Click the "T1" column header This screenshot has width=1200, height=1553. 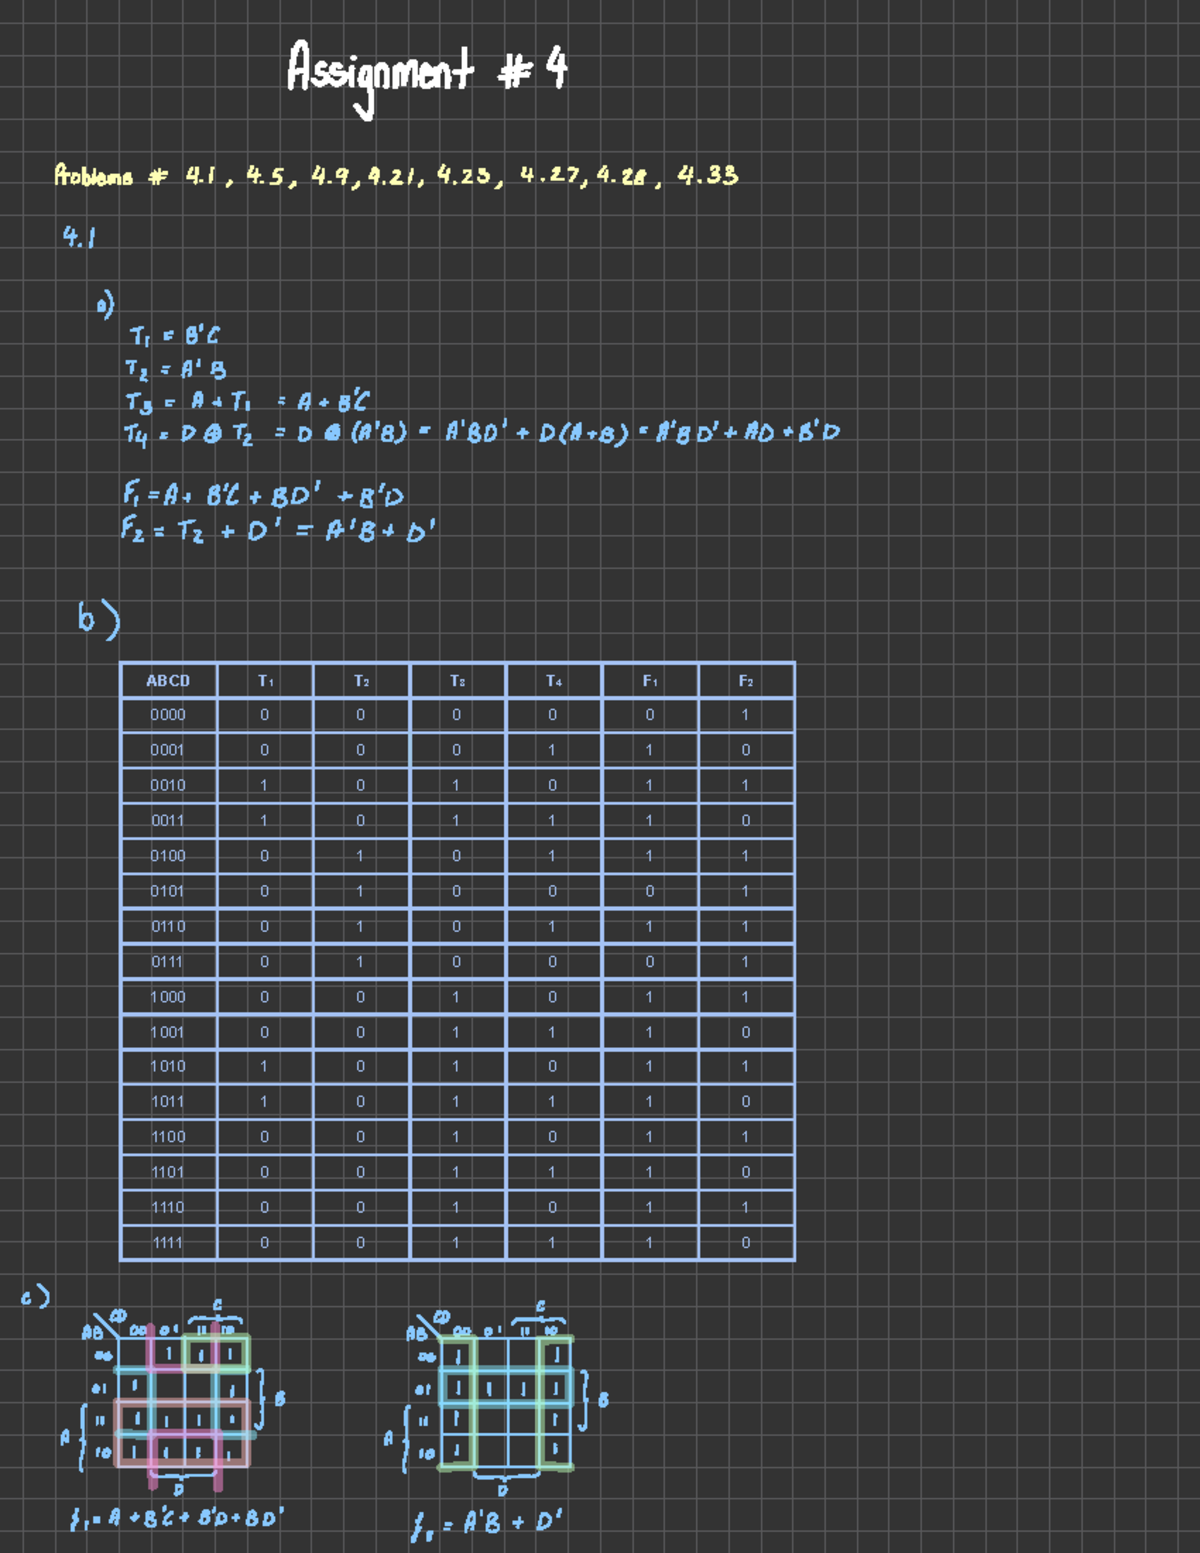point(264,680)
